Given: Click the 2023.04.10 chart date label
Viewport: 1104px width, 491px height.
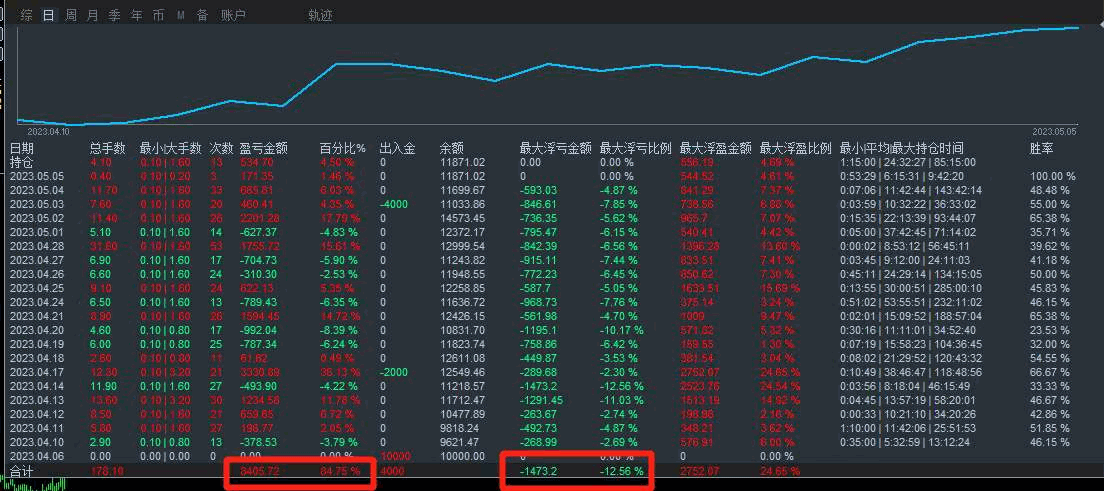Looking at the screenshot, I should (x=48, y=131).
